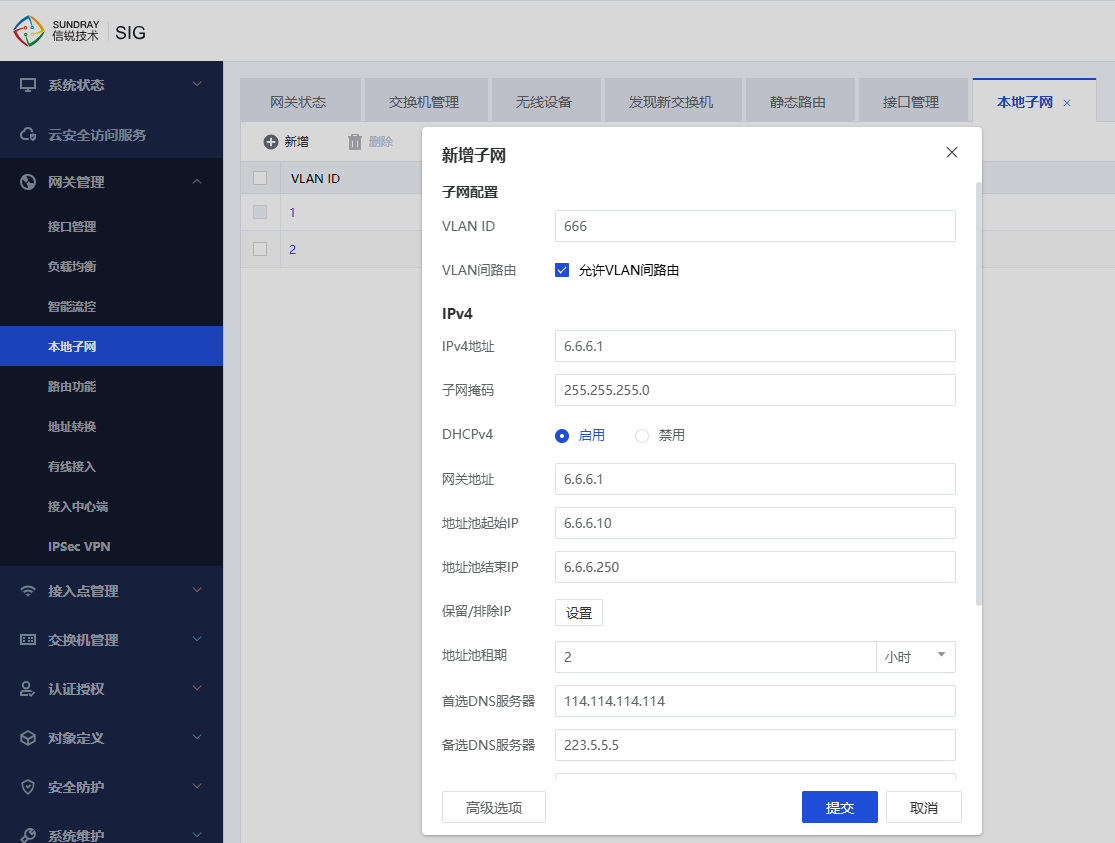1115x843 pixels.
Task: Click the shield icon beside 安全防护
Action: click(28, 787)
